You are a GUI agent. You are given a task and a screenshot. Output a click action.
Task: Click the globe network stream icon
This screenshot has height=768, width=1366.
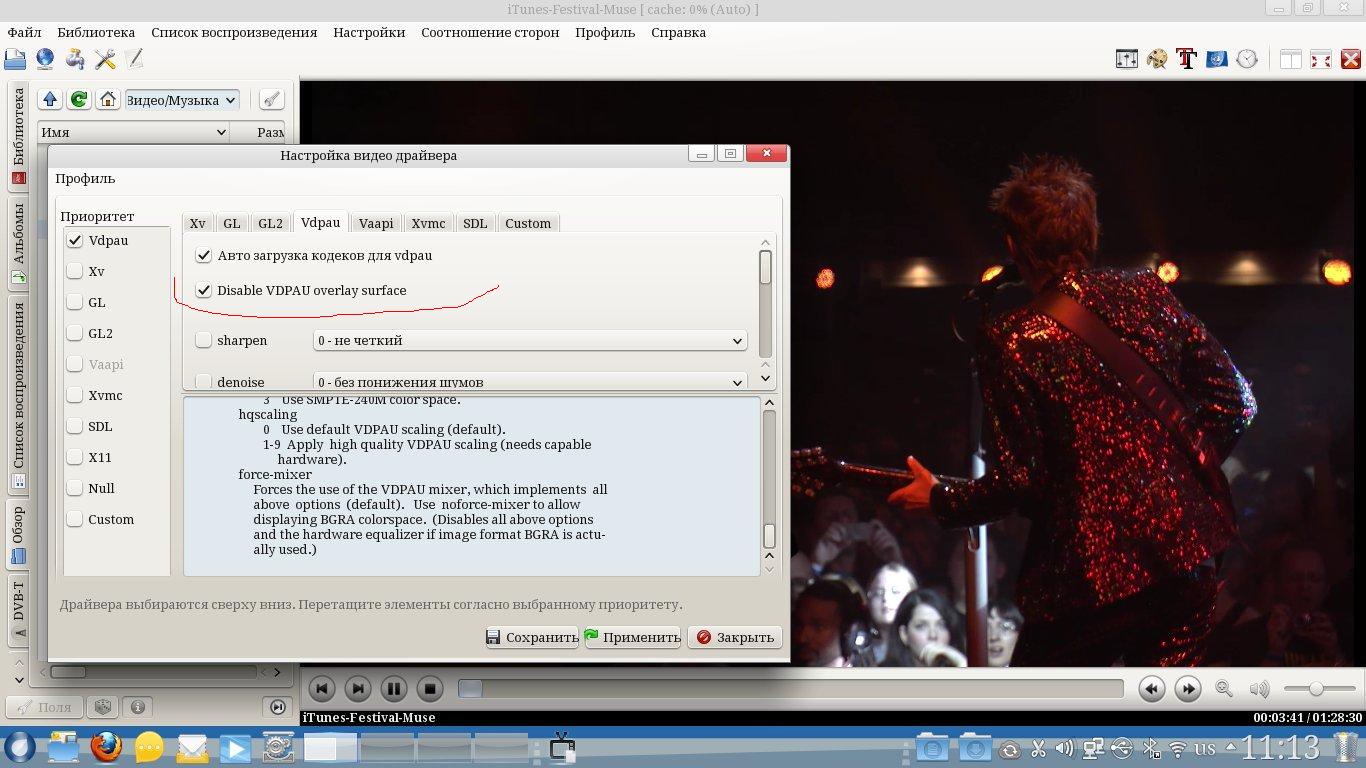point(45,59)
